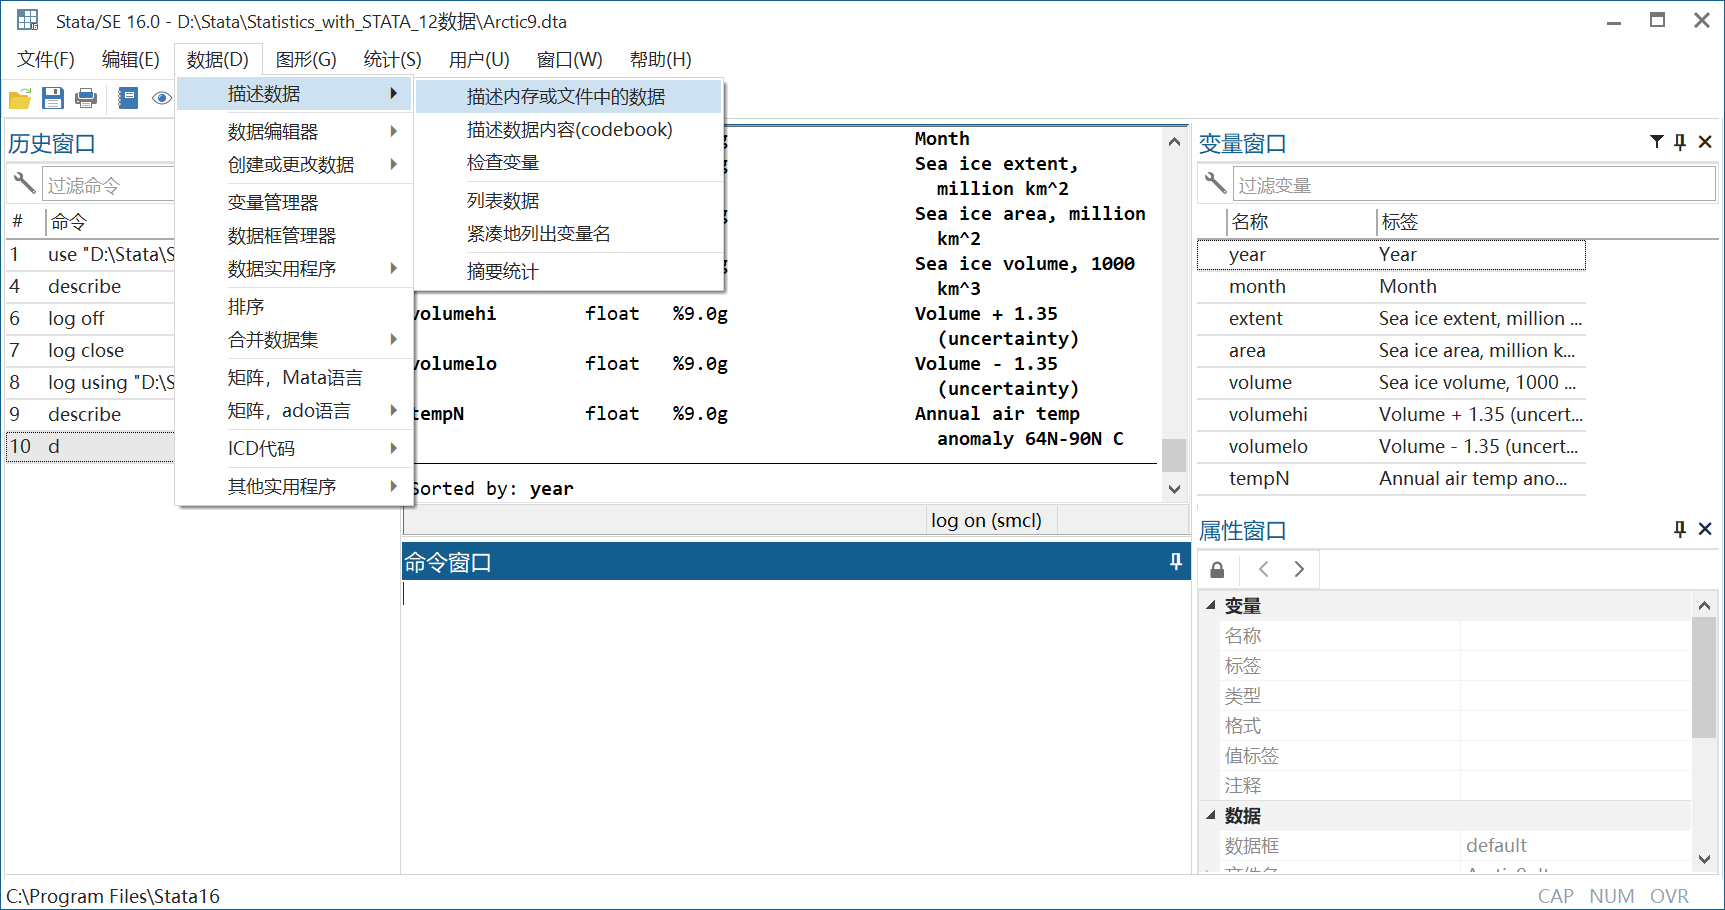This screenshot has width=1725, height=910.
Task: Open a new Log file
Action: coord(128,98)
